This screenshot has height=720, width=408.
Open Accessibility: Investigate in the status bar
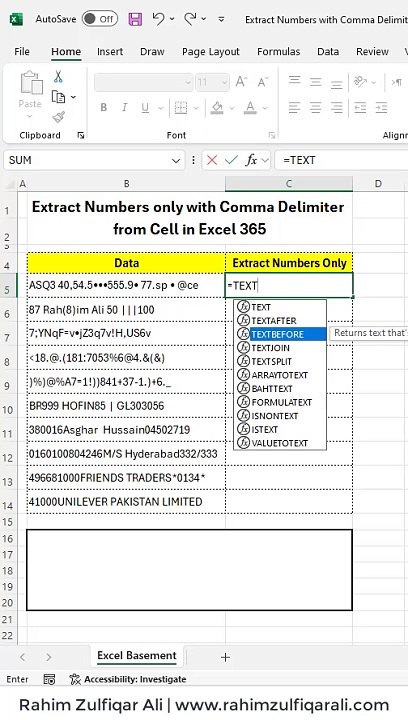128,679
